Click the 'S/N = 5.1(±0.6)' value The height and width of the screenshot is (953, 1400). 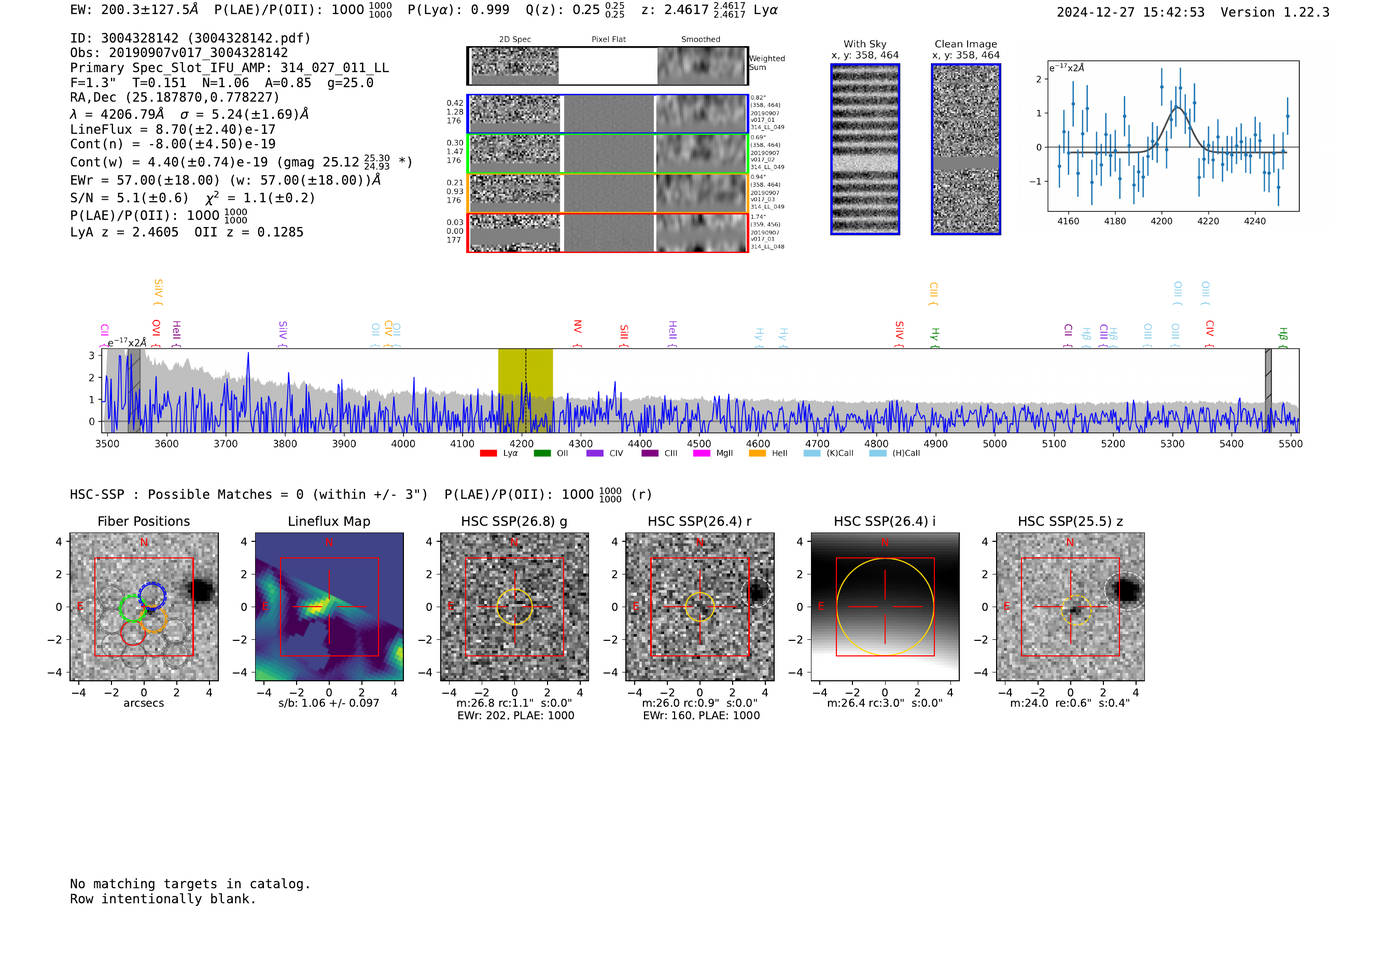point(129,198)
